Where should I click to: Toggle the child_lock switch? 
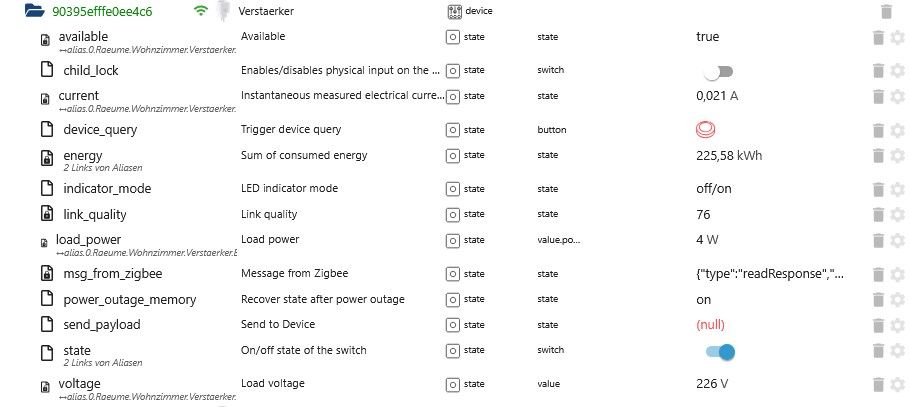click(719, 71)
